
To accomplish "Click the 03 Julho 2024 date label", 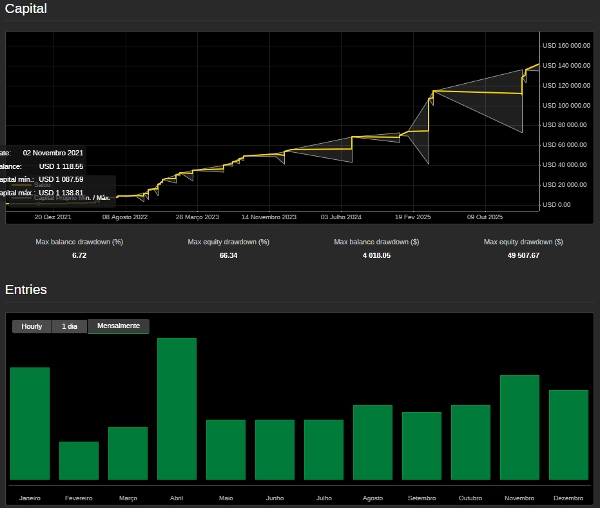I will coord(341,217).
